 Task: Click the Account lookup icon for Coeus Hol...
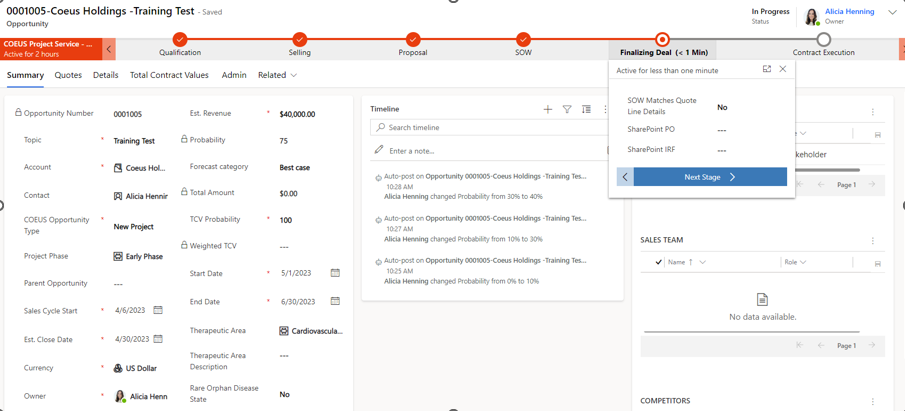(x=118, y=168)
